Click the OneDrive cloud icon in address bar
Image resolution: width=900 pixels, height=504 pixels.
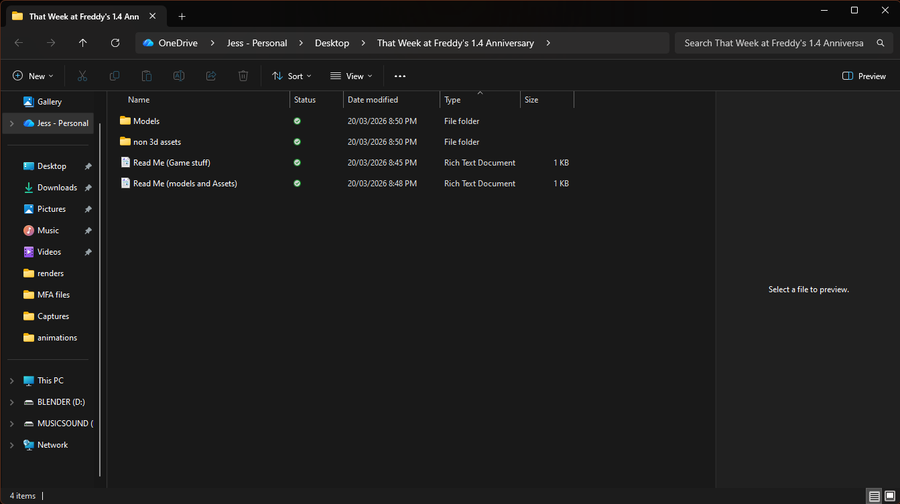[x=148, y=43]
